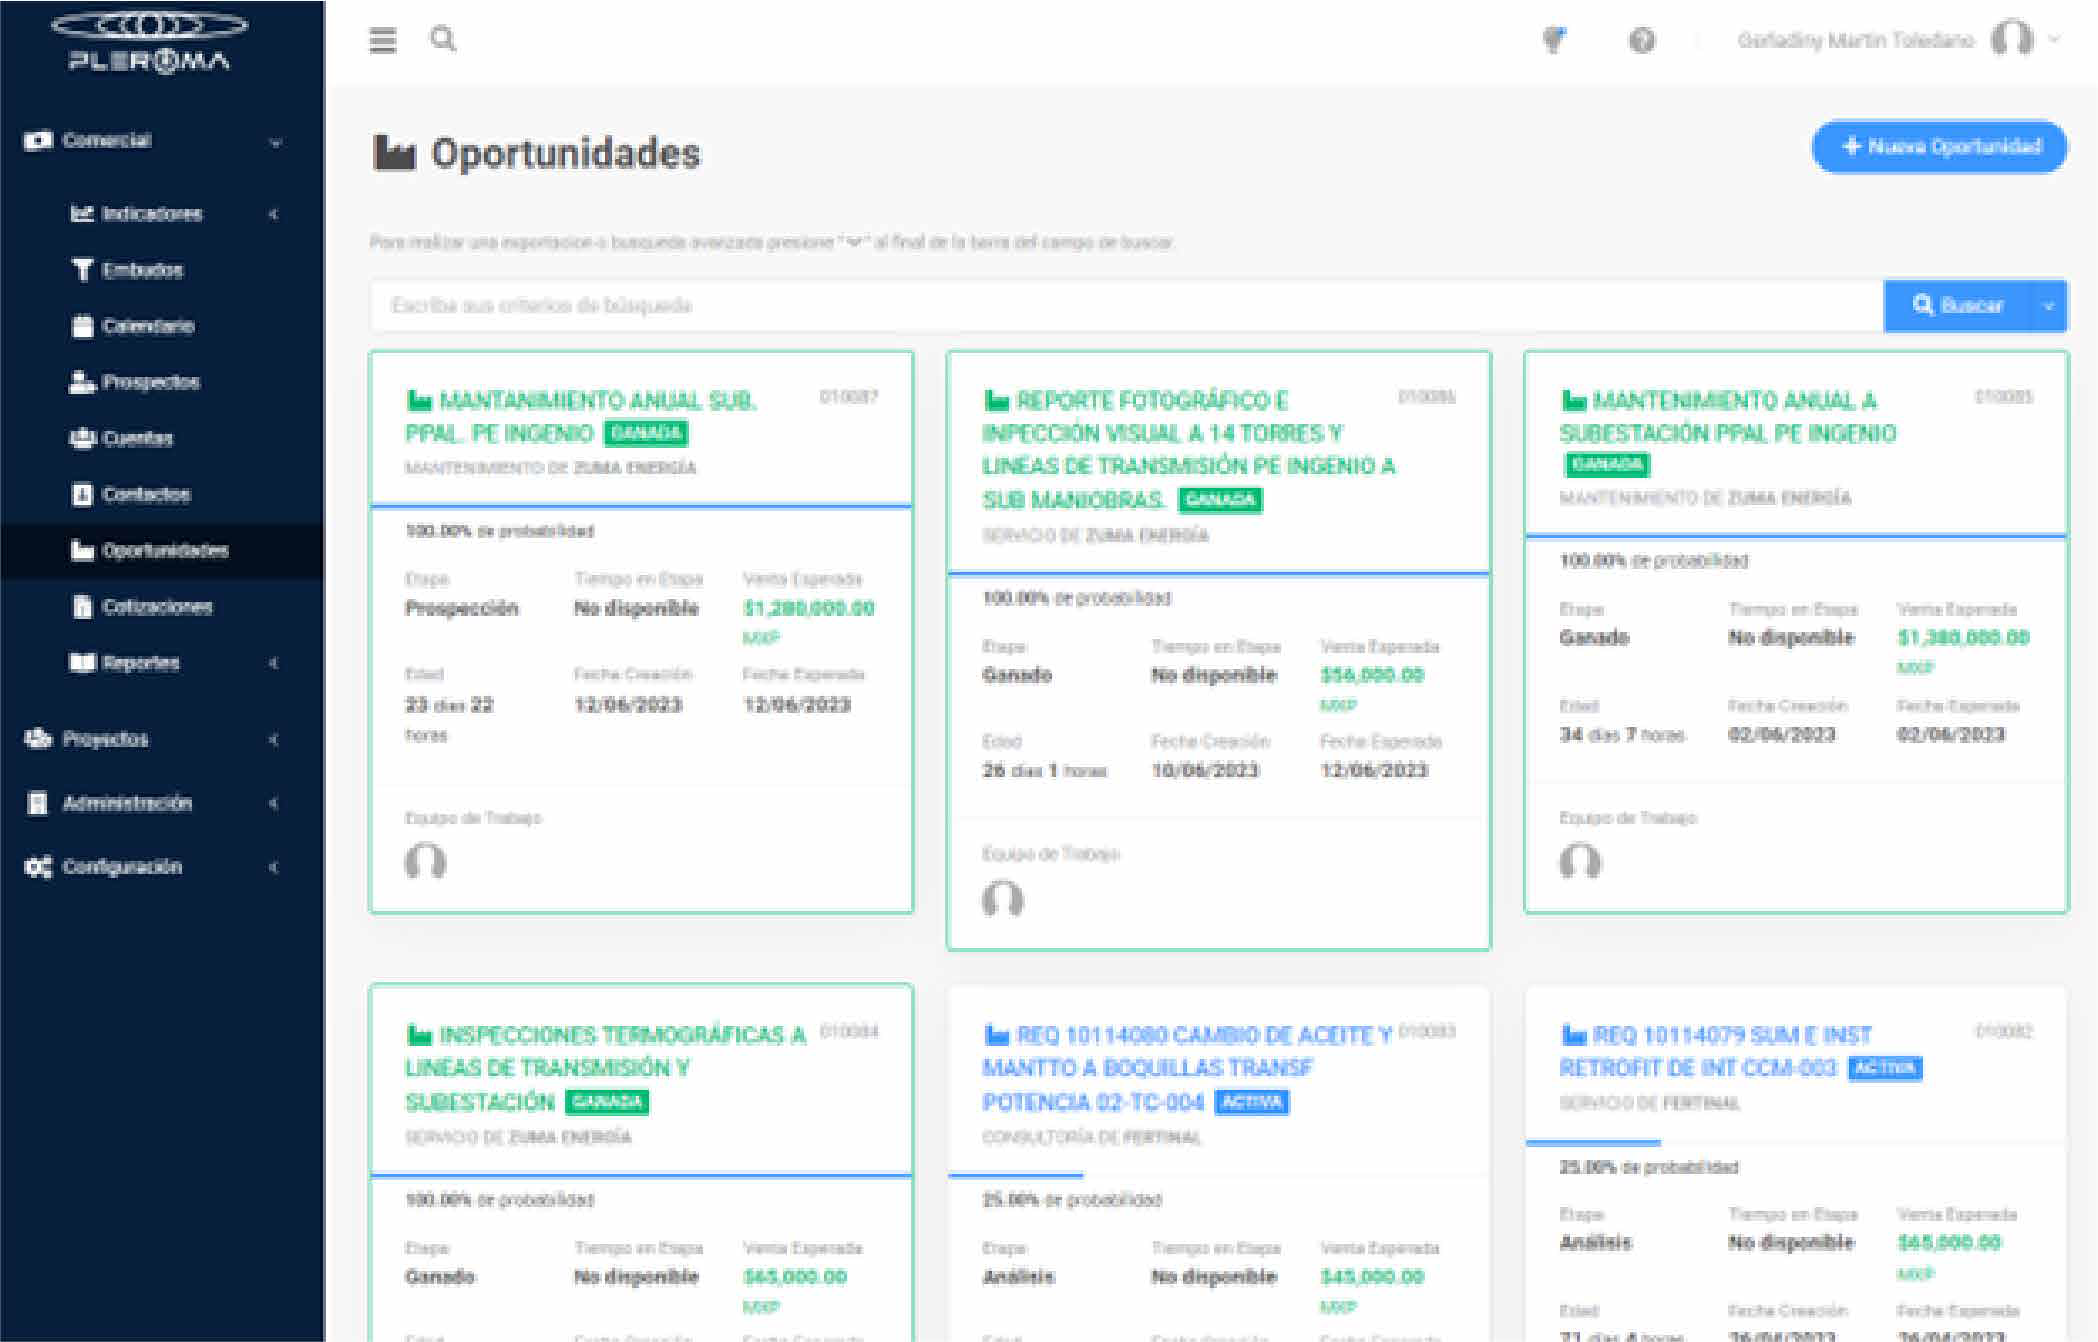The height and width of the screenshot is (1342, 2098).
Task: Click the lightbulb tips icon in header
Action: coord(1554,40)
